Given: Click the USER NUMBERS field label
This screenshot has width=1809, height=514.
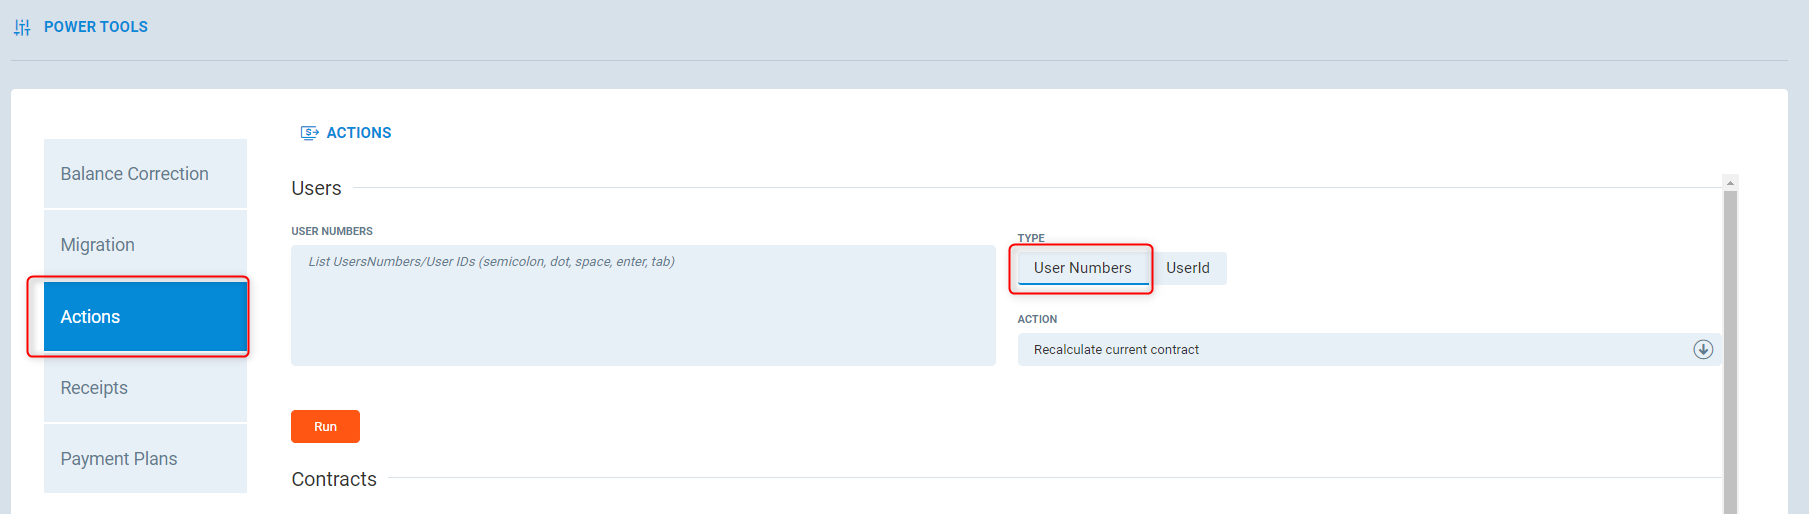Looking at the screenshot, I should (332, 231).
